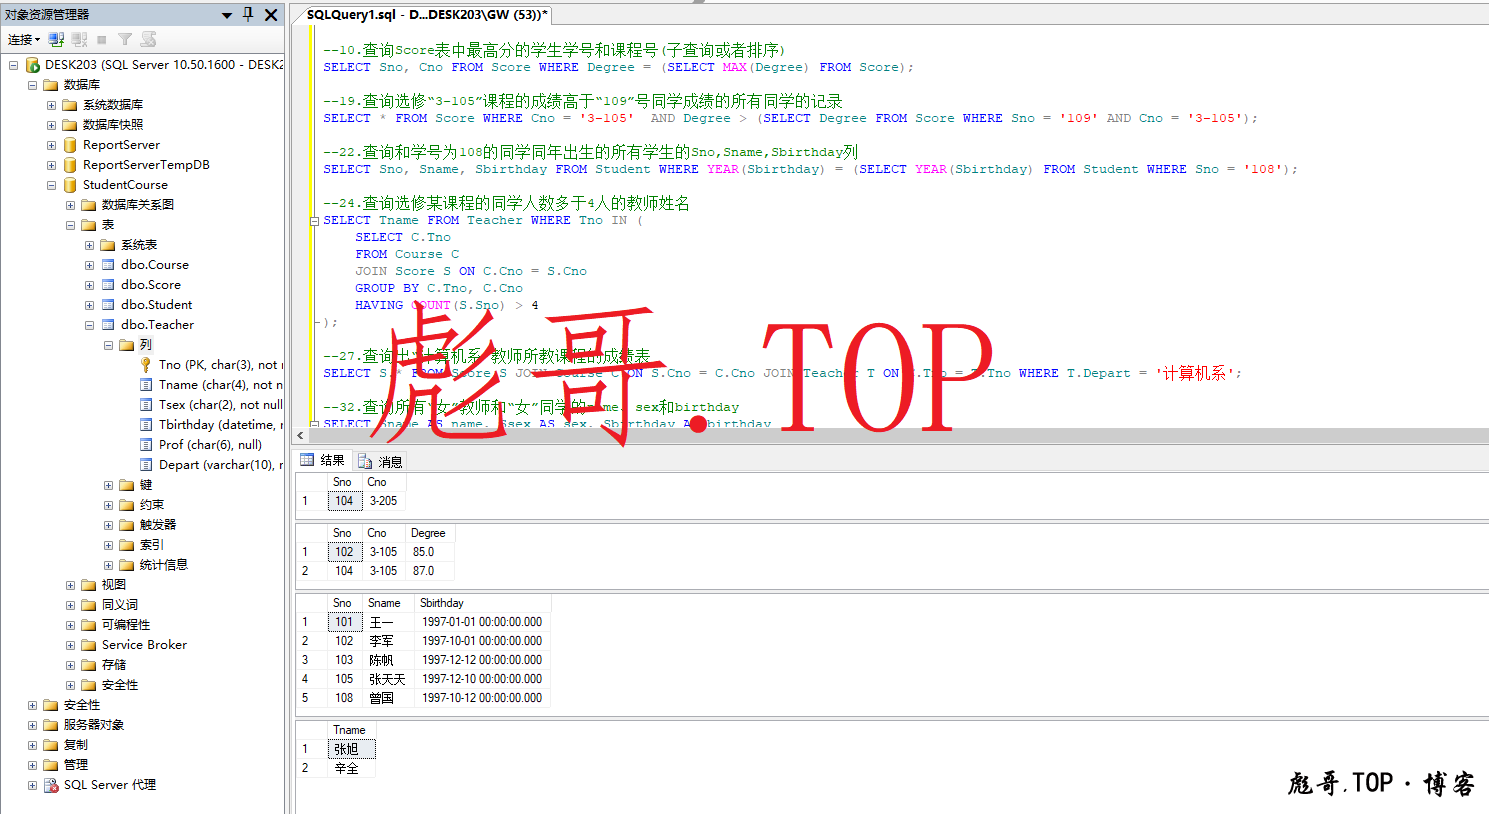Viewport: 1489px width, 814px height.
Task: Click the Degree column header in results
Action: (x=428, y=533)
